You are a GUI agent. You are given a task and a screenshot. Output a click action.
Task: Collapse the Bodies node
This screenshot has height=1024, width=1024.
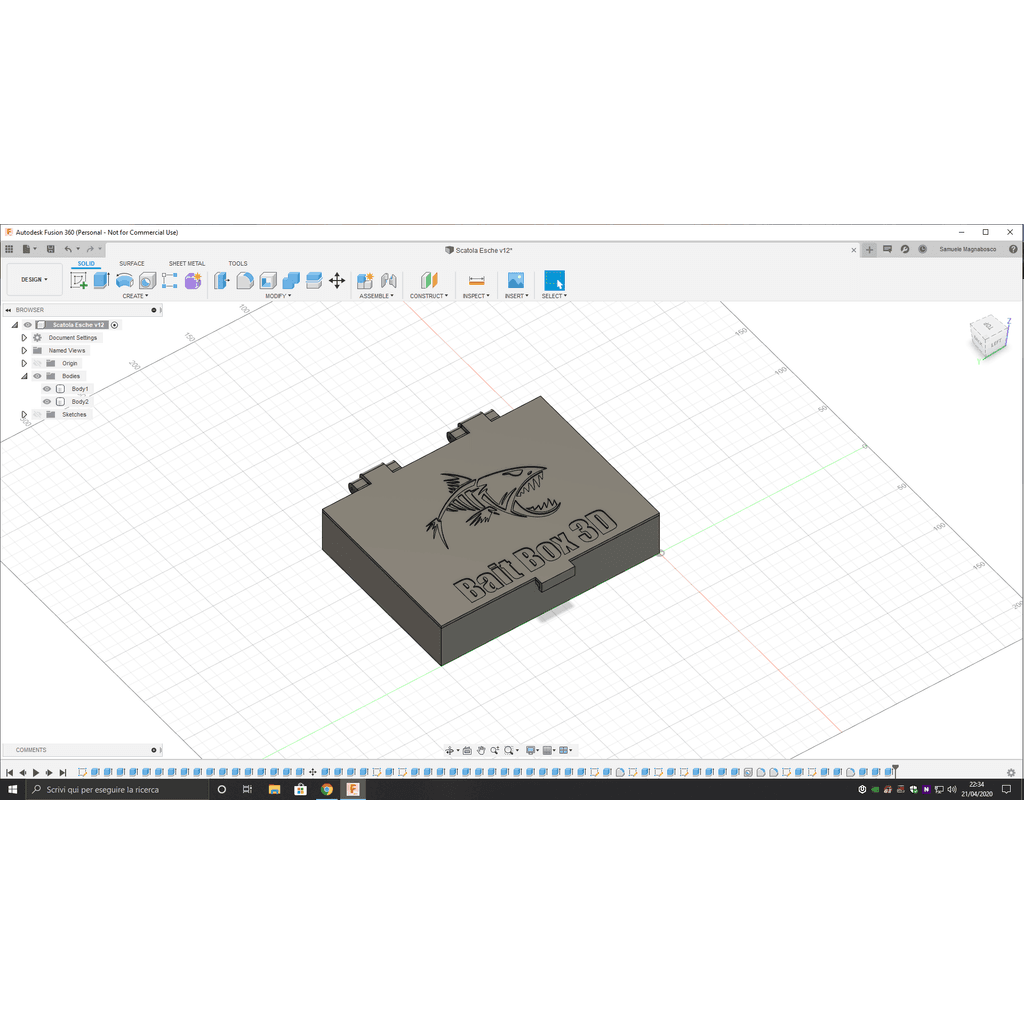[x=24, y=376]
